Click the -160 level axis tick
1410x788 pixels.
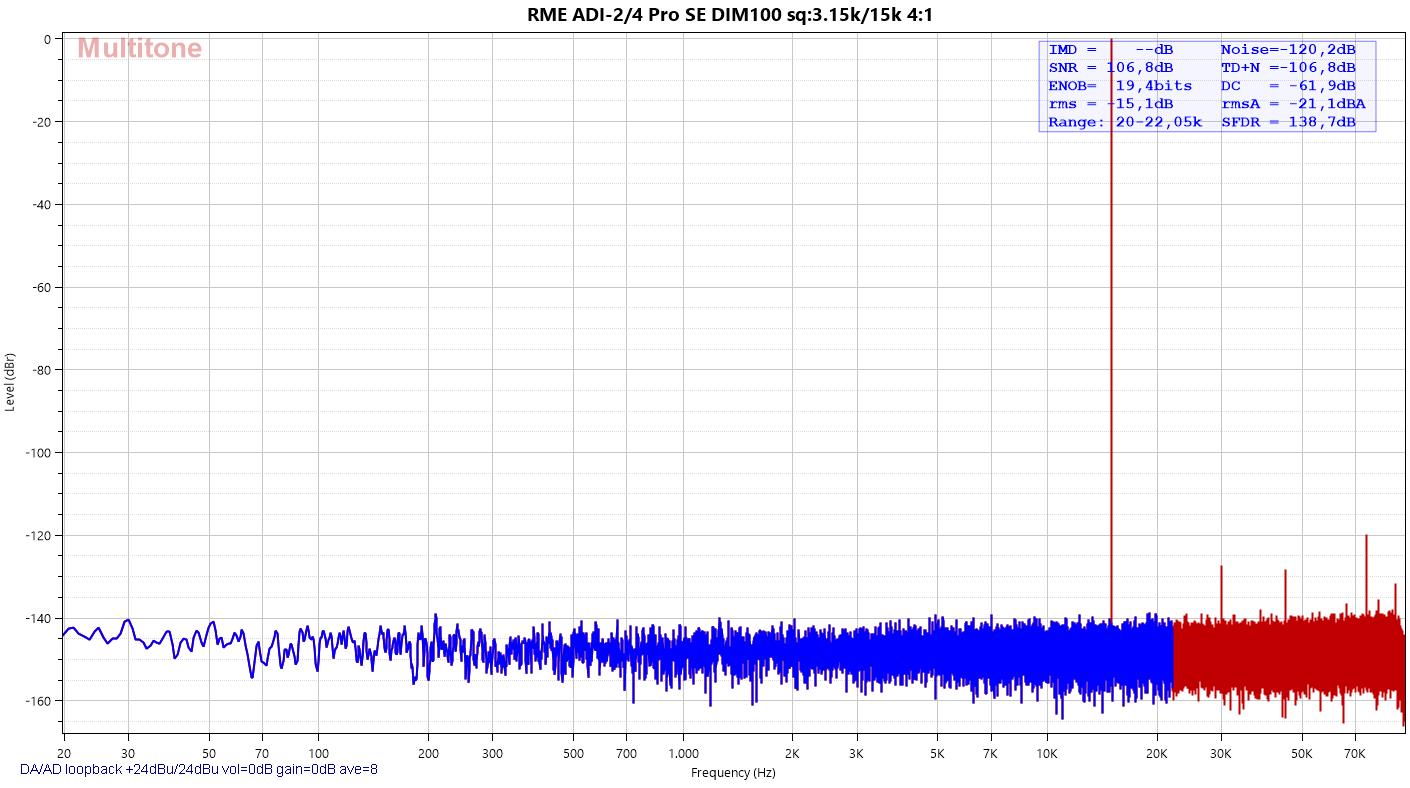point(38,700)
